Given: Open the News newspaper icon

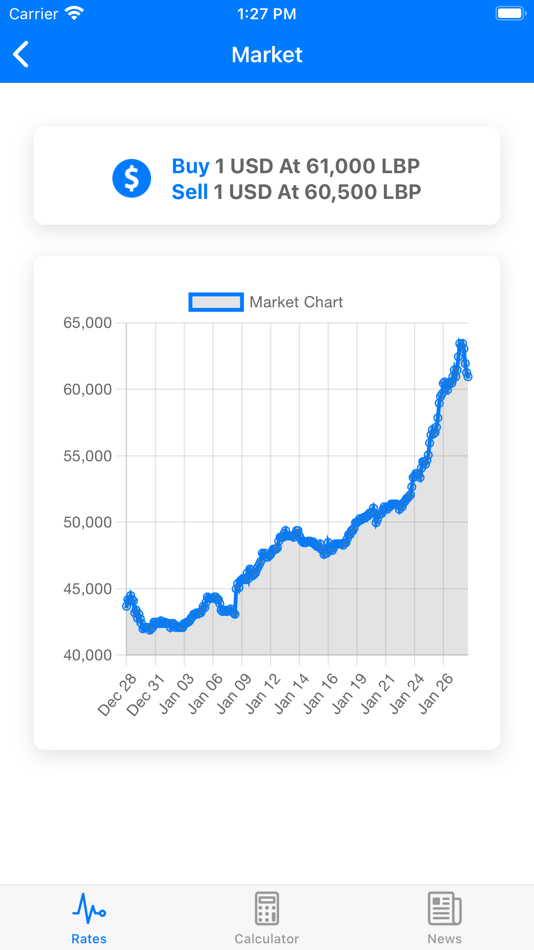Looking at the screenshot, I should coord(444,908).
